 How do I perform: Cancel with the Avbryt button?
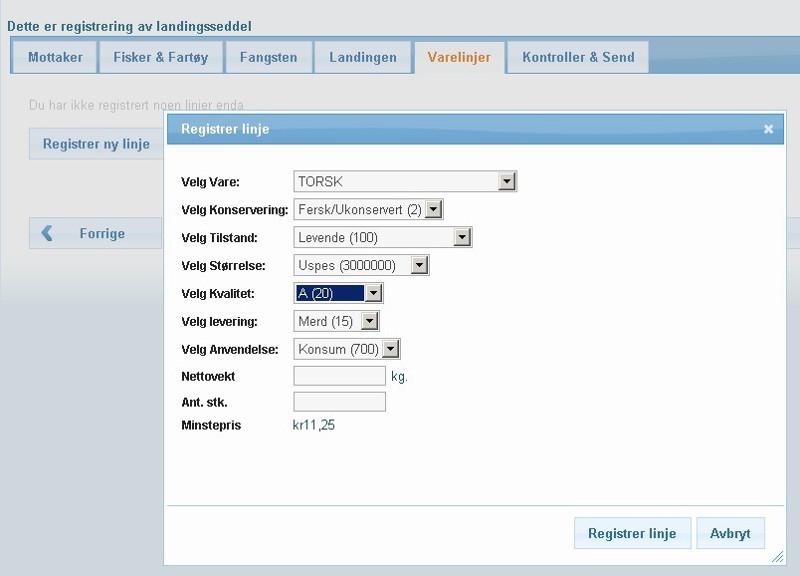(x=730, y=533)
